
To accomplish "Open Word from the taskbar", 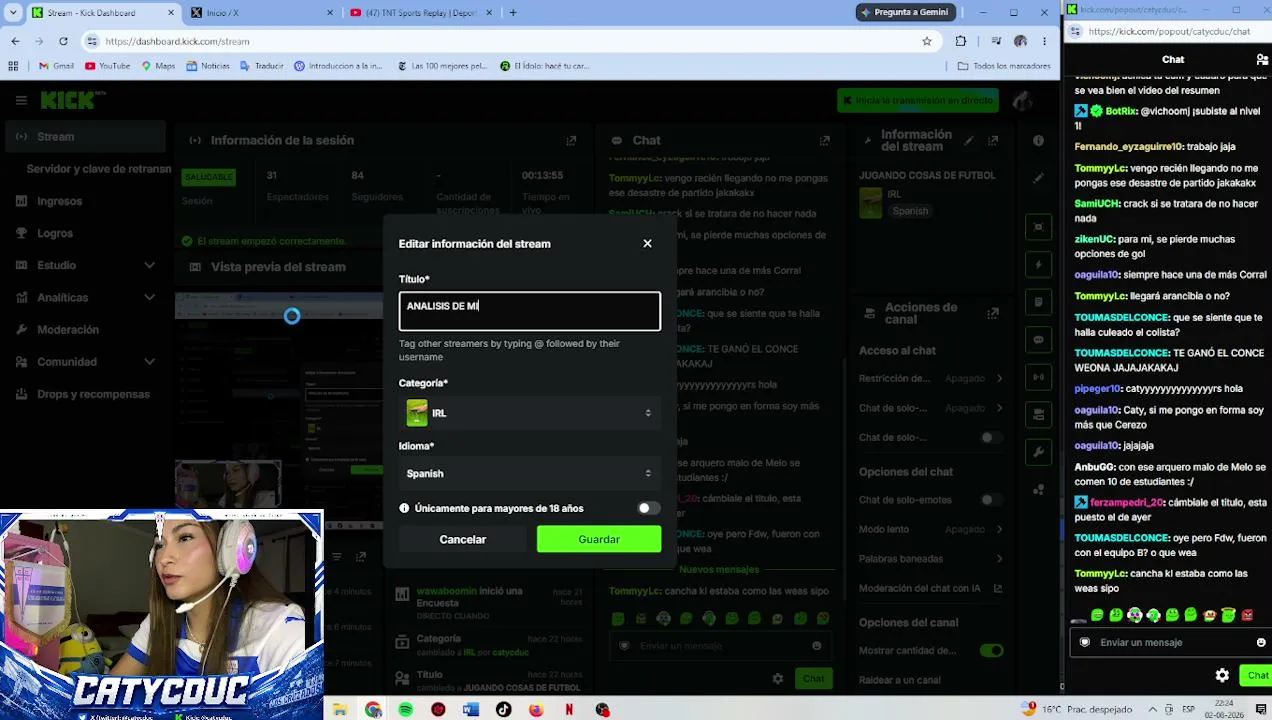I will click(471, 709).
